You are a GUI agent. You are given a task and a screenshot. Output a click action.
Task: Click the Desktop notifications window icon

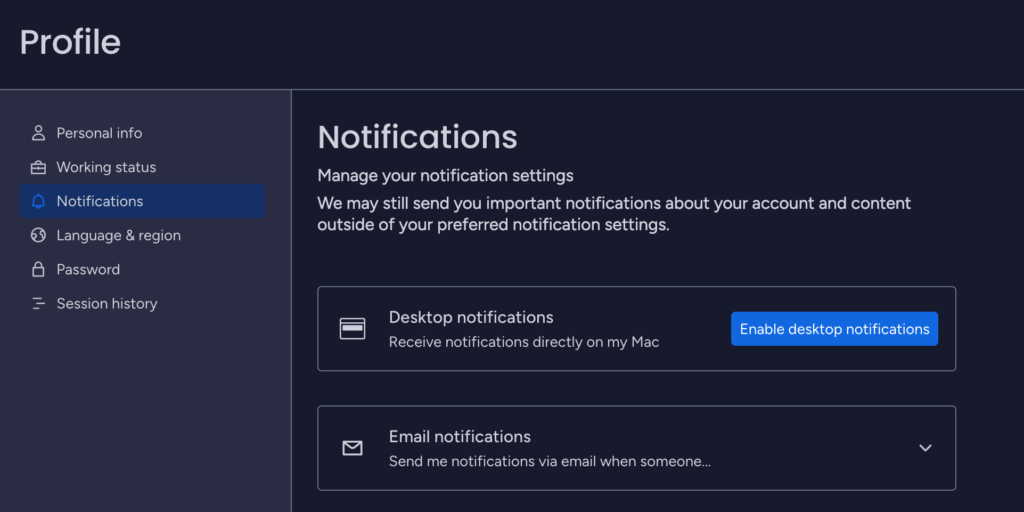click(353, 328)
